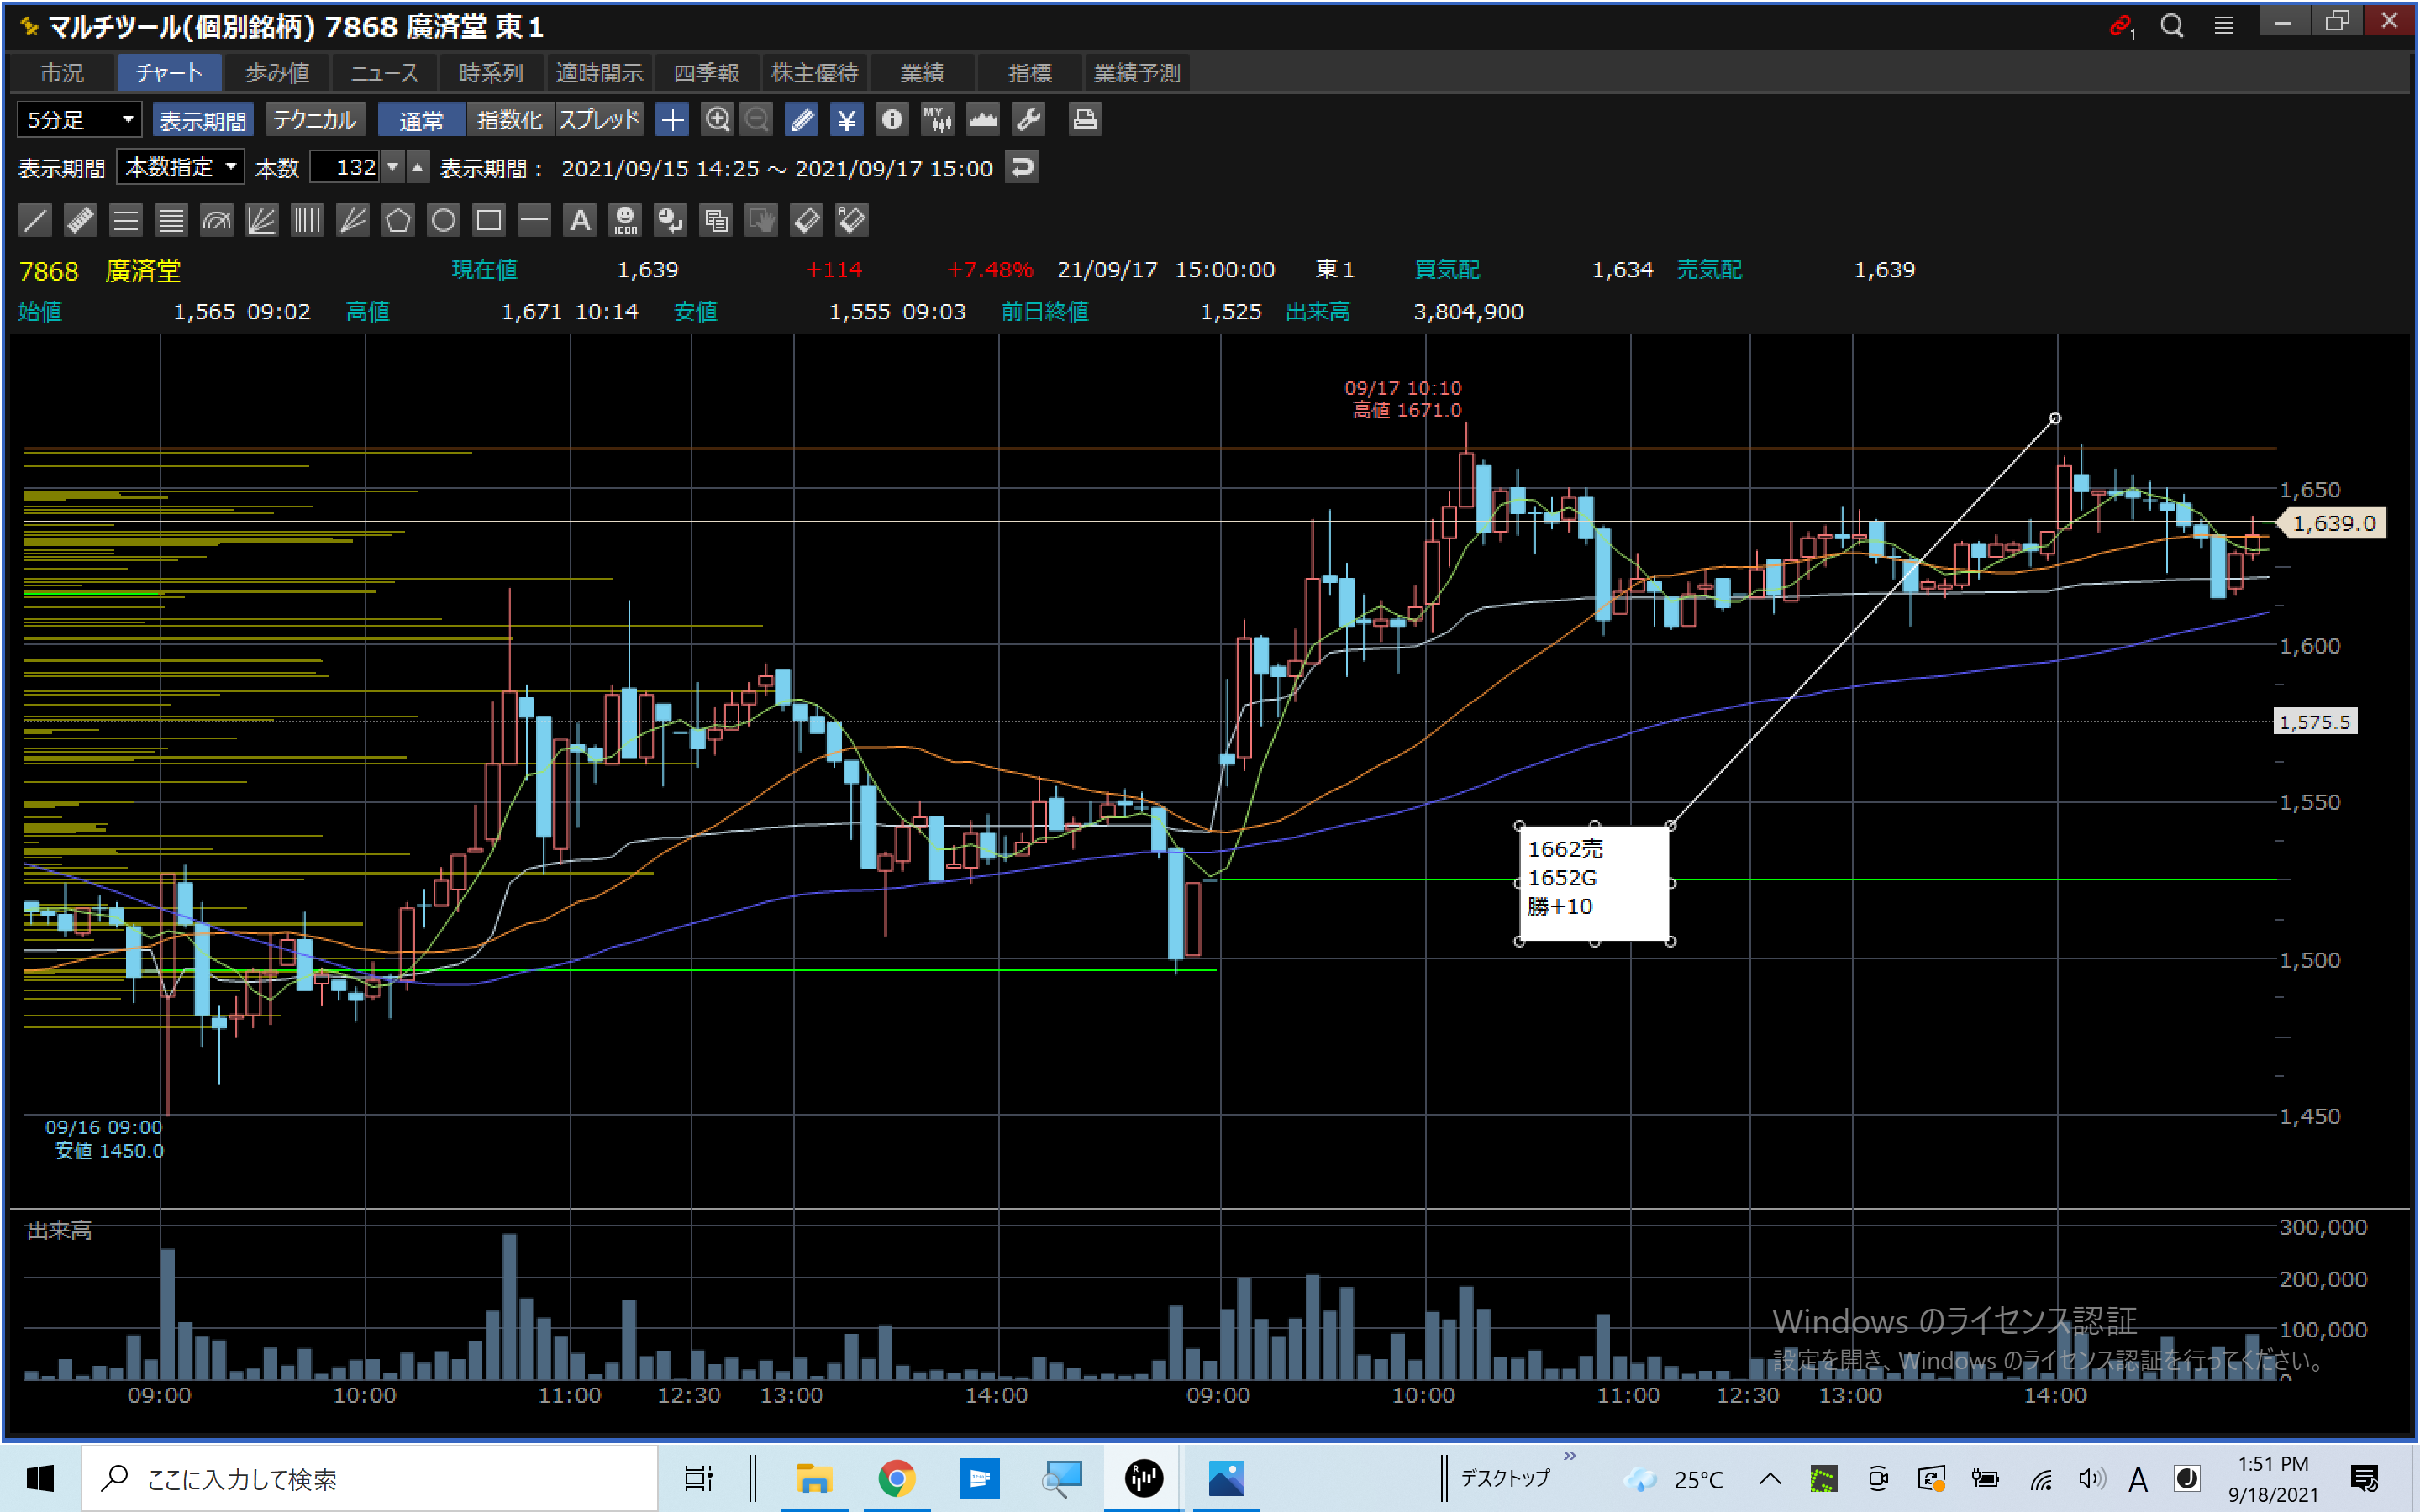
Task: Switch to the ニュース tab
Action: coord(384,73)
